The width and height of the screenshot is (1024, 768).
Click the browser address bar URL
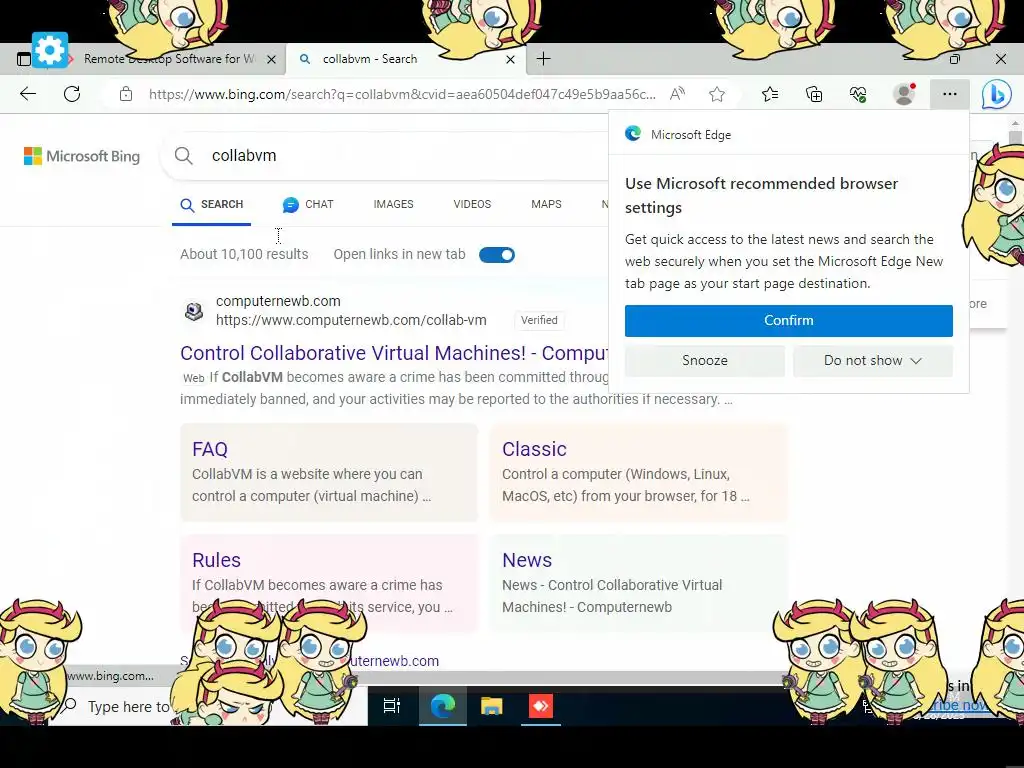click(402, 95)
